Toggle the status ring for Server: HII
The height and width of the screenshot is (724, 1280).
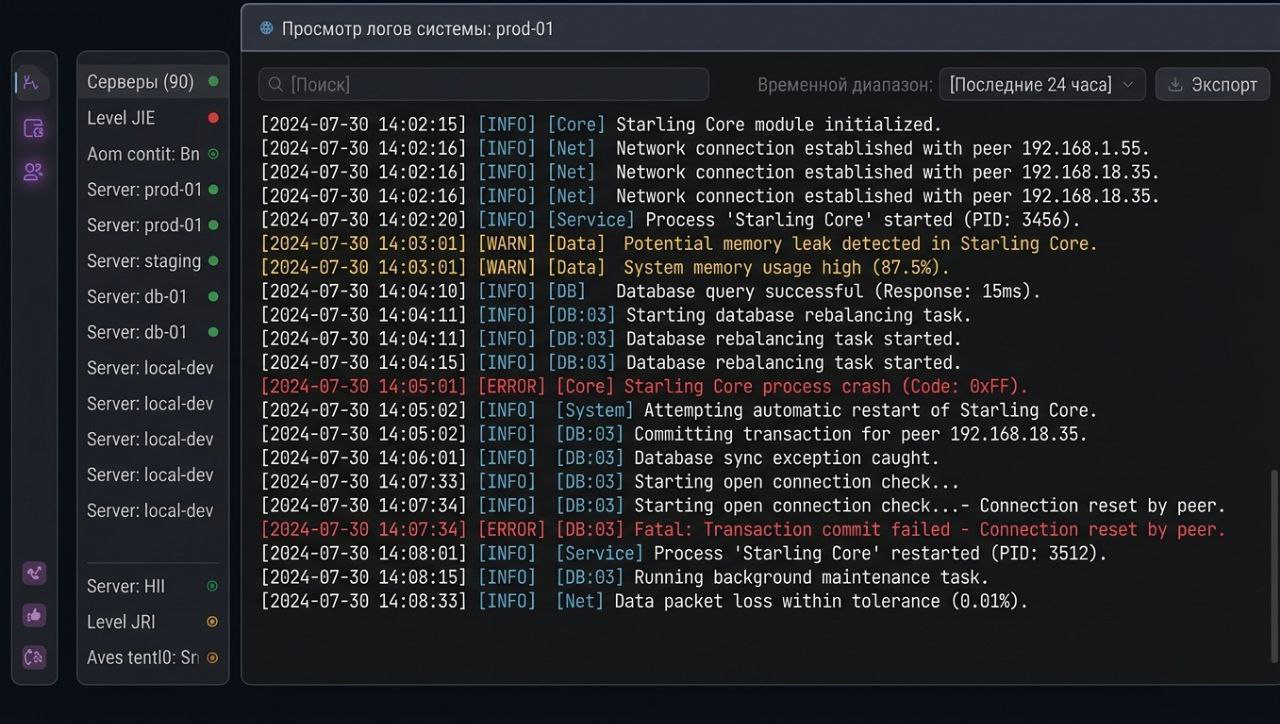(212, 586)
